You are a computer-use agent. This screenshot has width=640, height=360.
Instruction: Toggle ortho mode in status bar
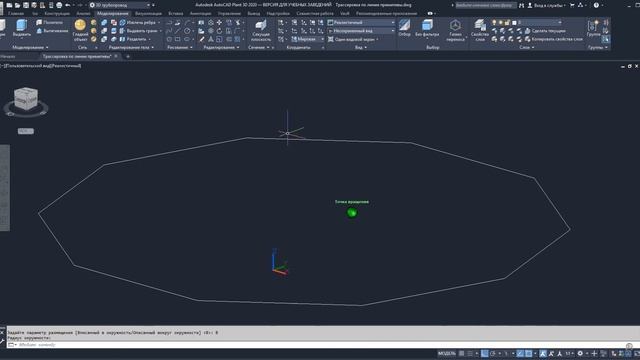(x=484, y=353)
